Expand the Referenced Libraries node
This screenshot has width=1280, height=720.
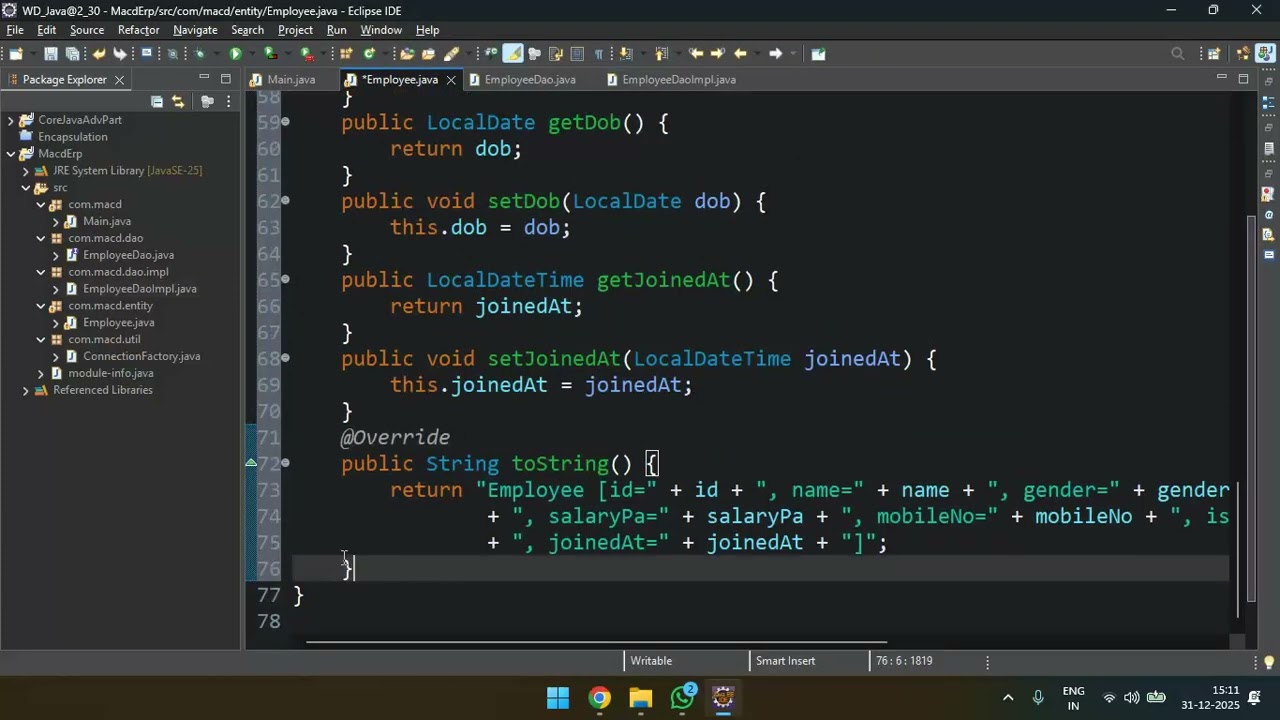point(26,390)
